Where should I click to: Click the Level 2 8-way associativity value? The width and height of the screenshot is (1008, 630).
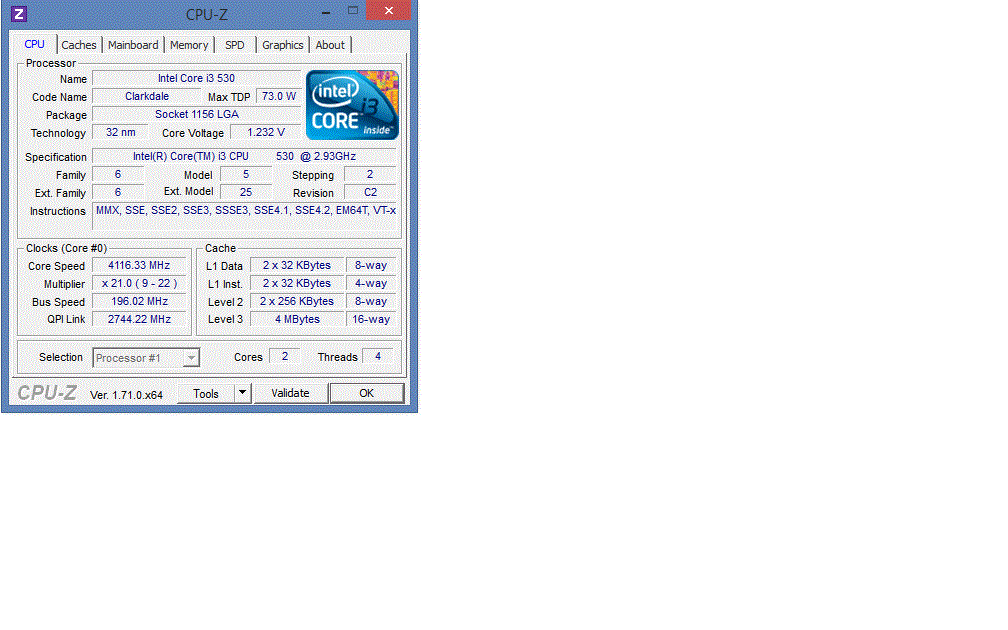(371, 302)
